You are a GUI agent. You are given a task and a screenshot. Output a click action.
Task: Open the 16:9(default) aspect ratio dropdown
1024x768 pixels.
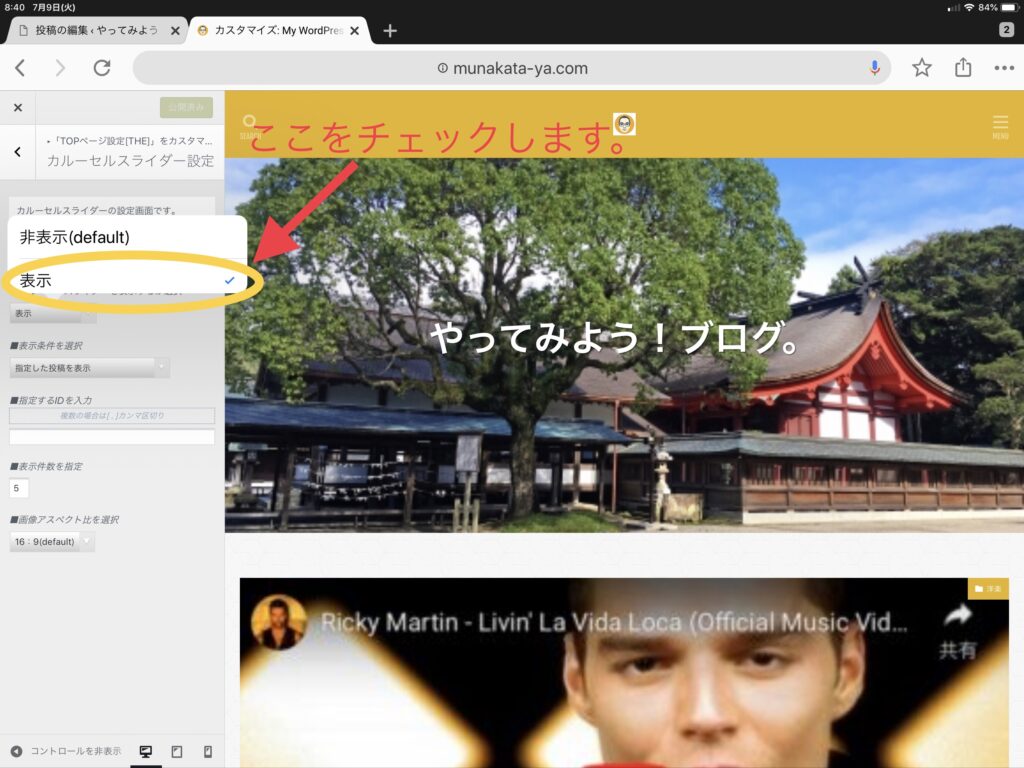click(52, 541)
